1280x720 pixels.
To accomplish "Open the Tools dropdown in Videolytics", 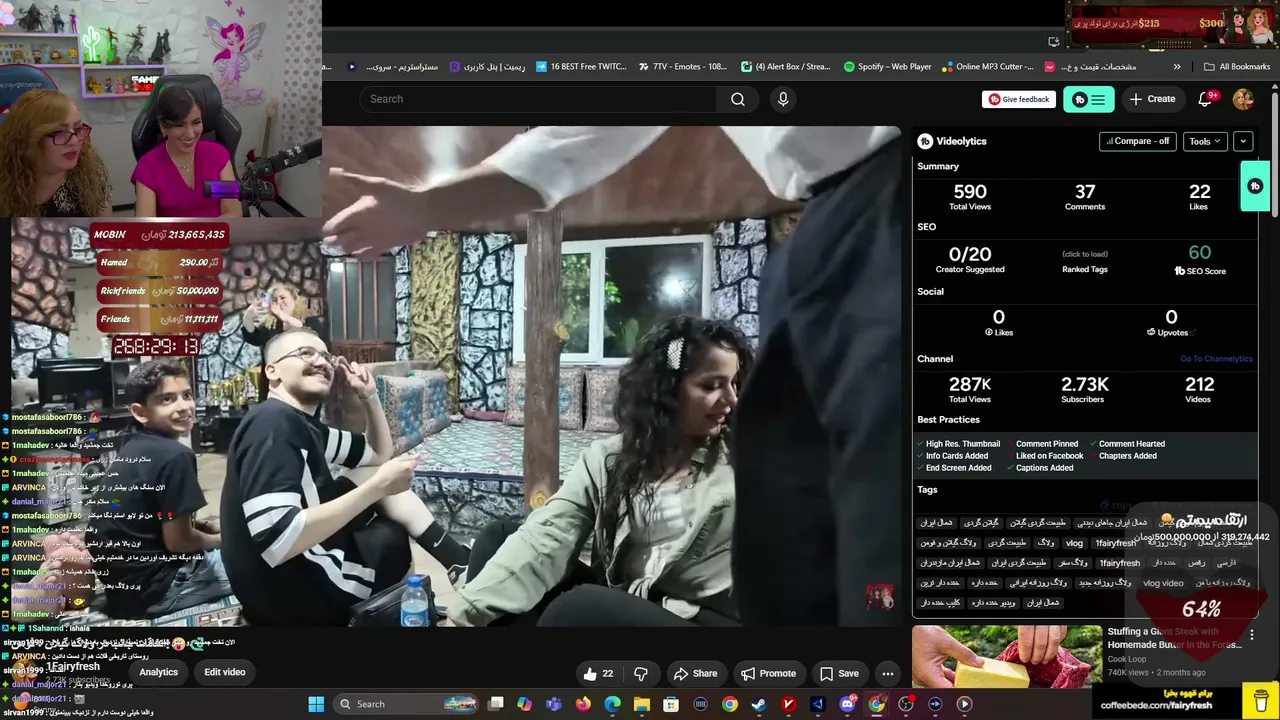I will tap(1204, 141).
